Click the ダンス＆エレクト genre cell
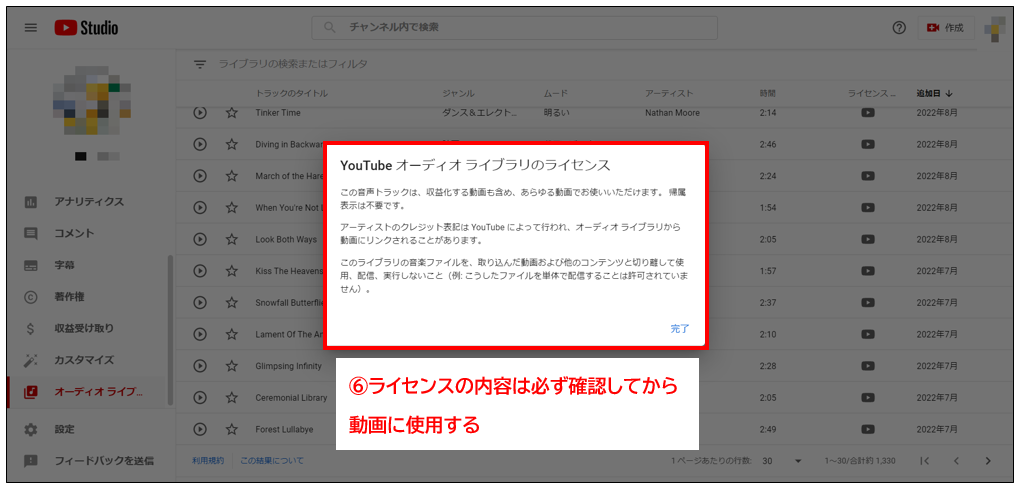Viewport: 1019px width, 491px height. click(x=480, y=113)
